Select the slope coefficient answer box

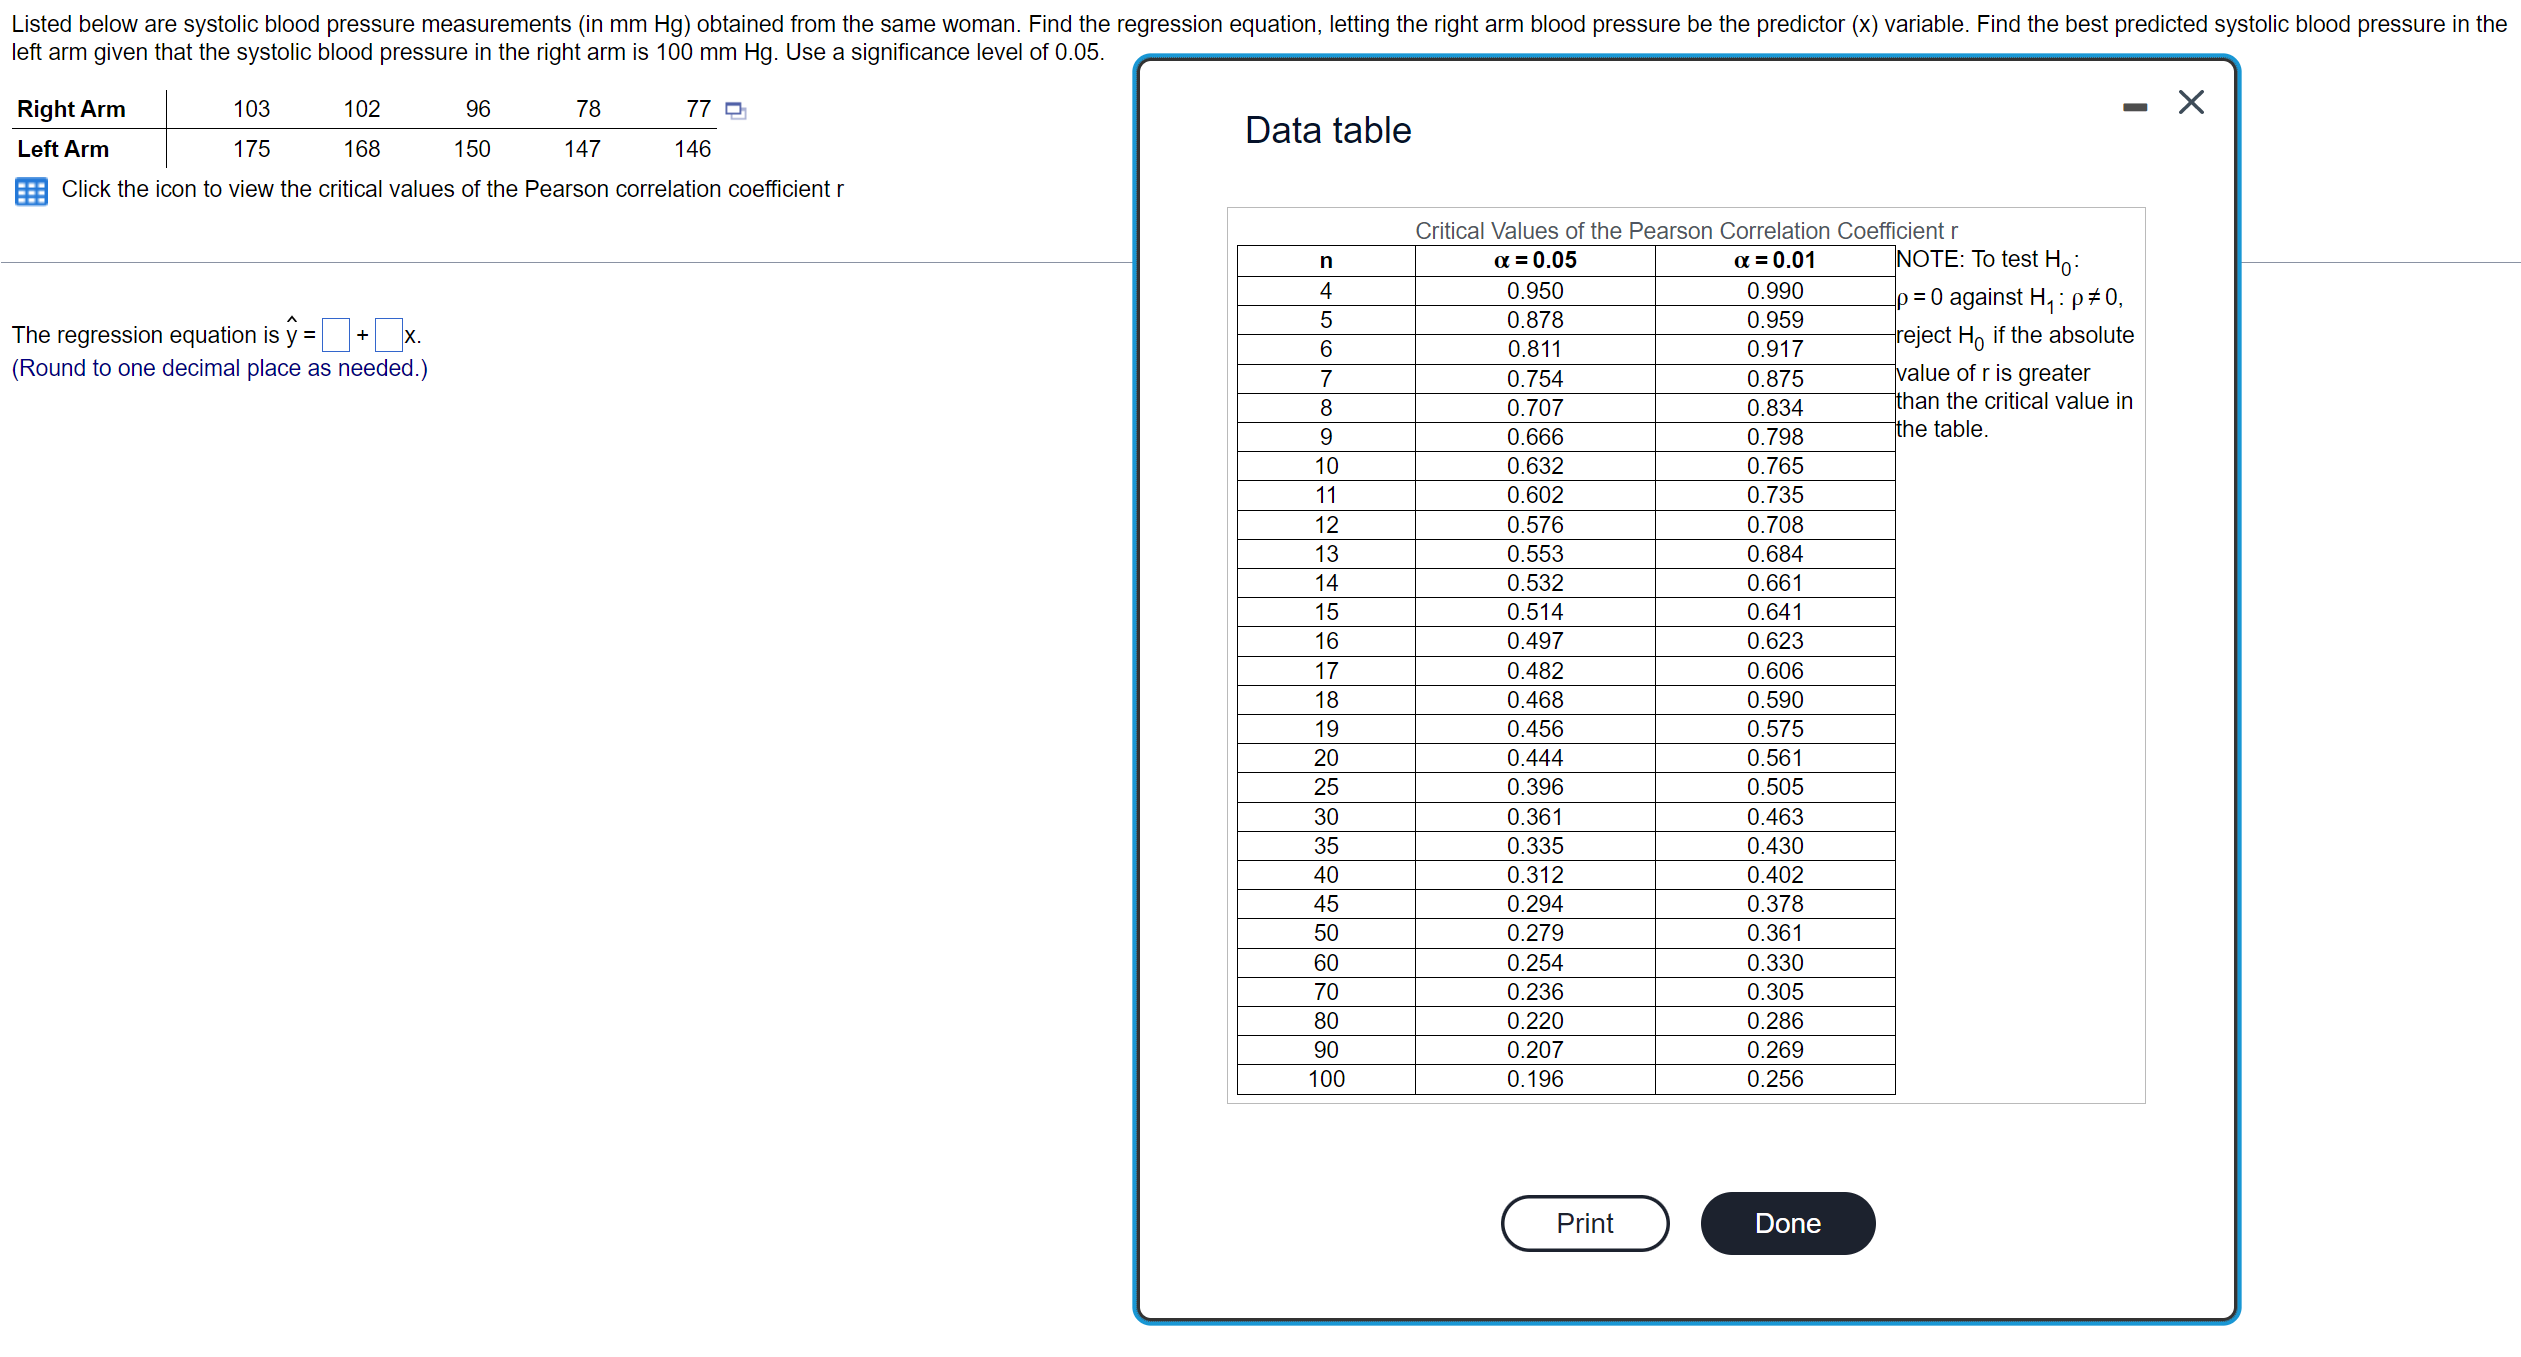(x=388, y=334)
